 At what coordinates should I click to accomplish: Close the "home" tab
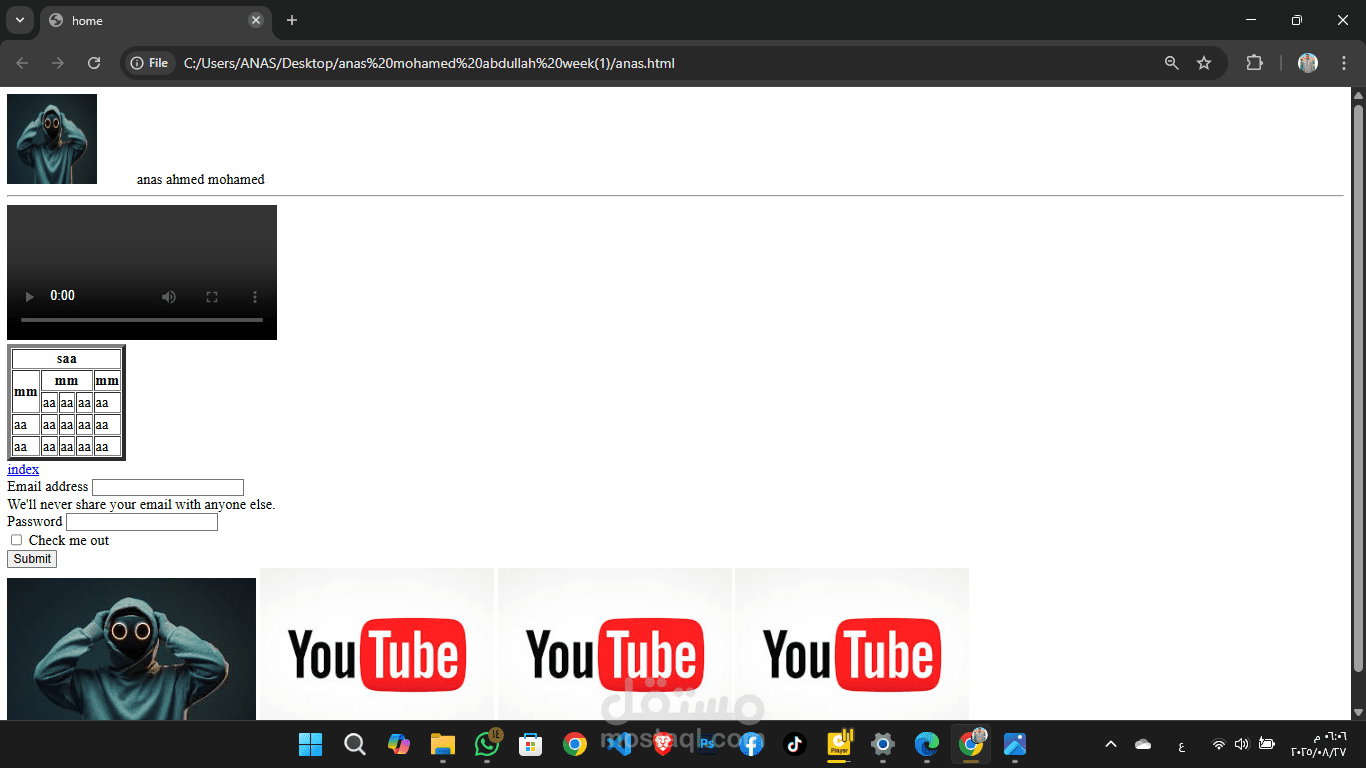[x=256, y=20]
